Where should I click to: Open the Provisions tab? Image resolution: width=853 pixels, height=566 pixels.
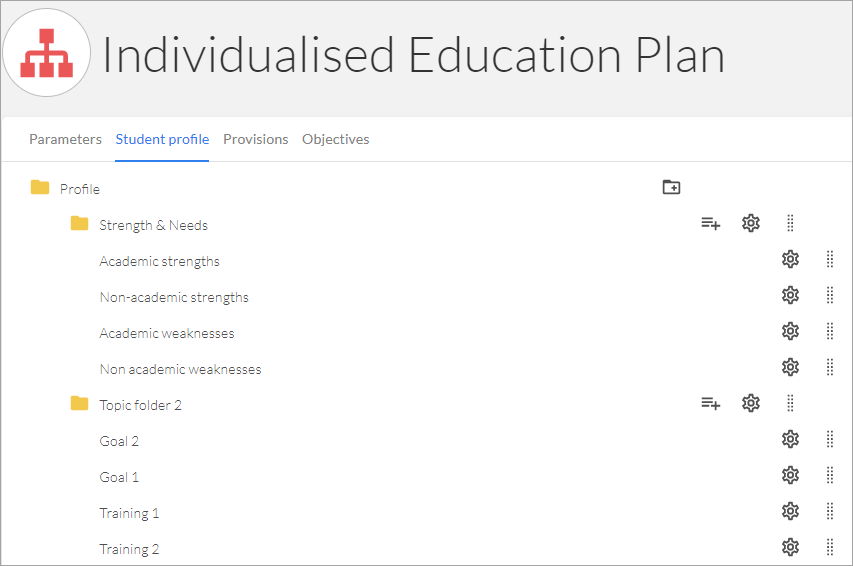(256, 139)
